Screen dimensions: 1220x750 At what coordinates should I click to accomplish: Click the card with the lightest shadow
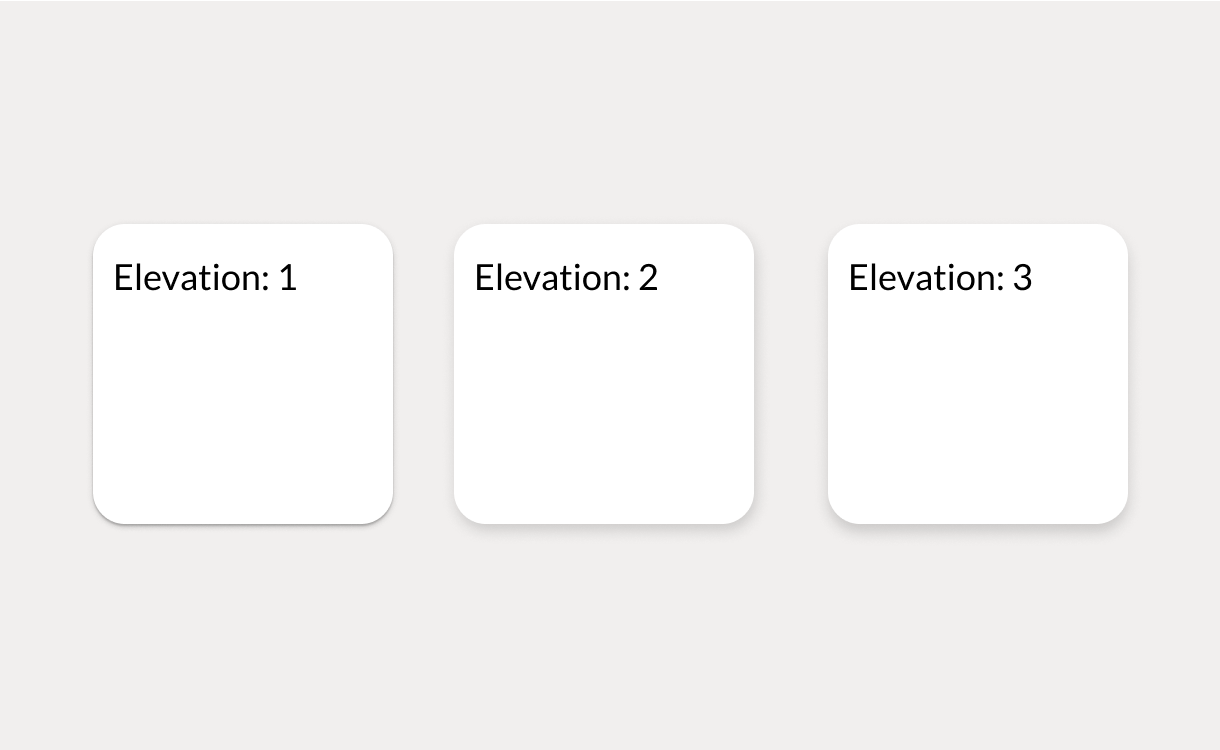click(243, 374)
